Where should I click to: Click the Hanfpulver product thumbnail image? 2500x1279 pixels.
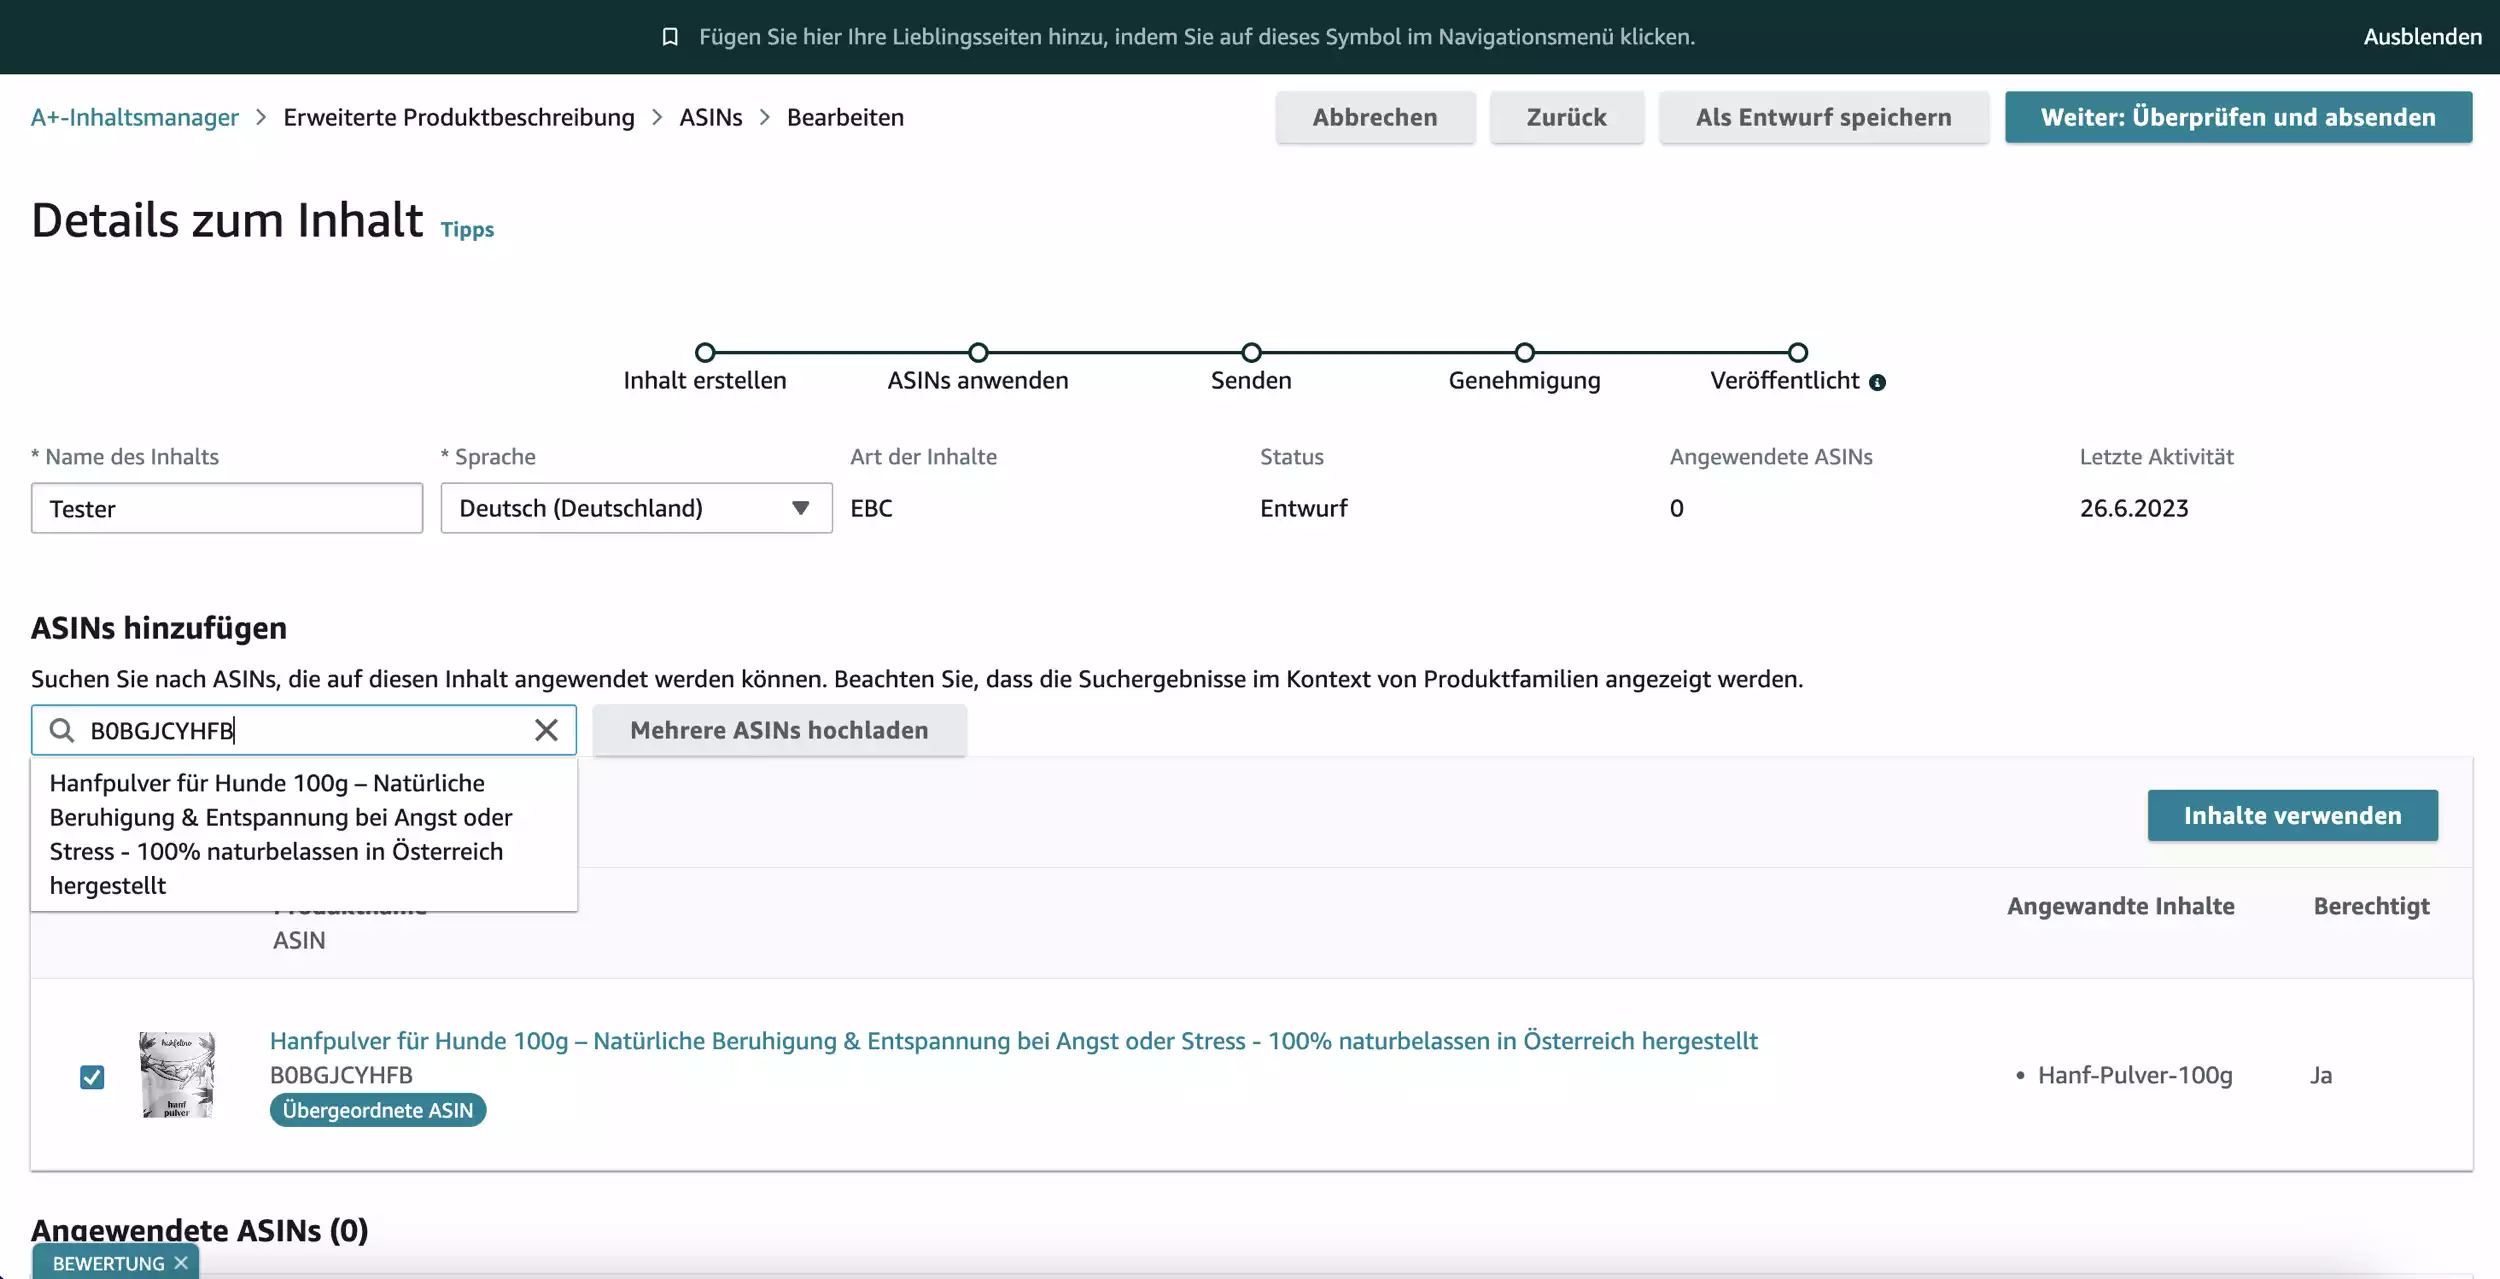pyautogui.click(x=177, y=1075)
